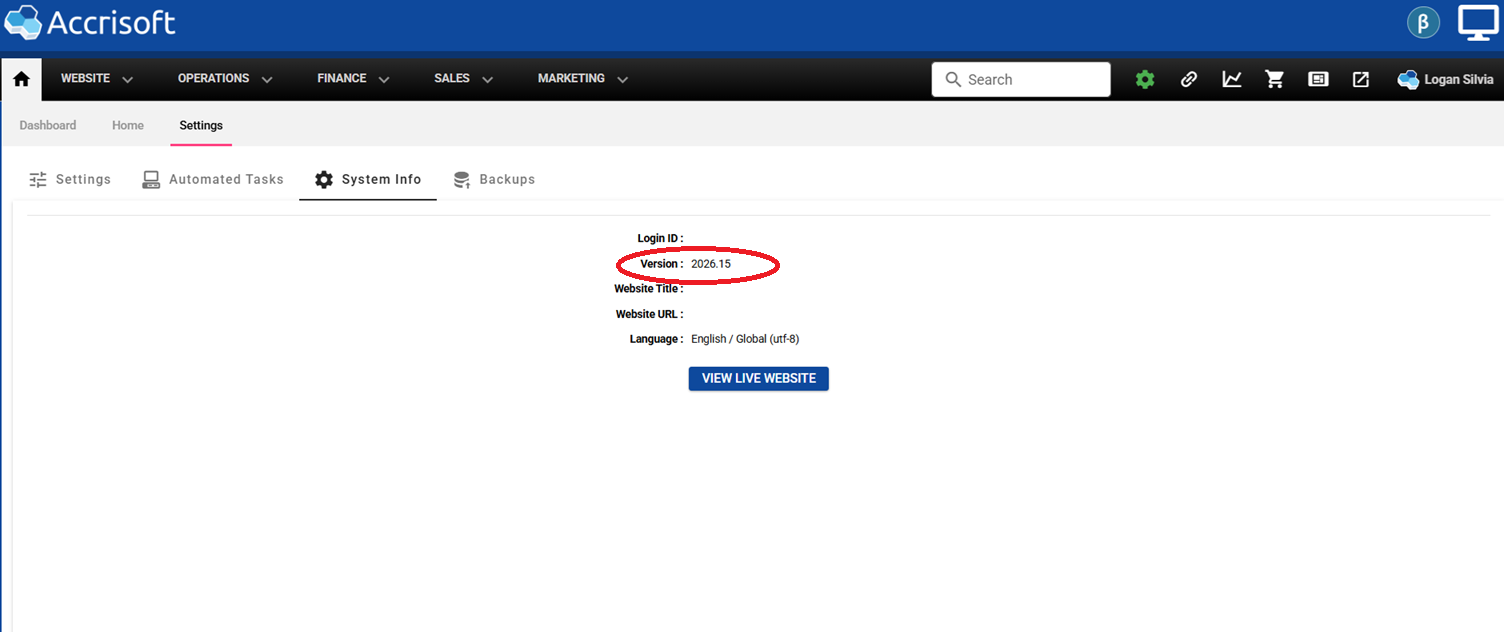
Task: Open the MARKETING dropdown menu
Action: (583, 79)
